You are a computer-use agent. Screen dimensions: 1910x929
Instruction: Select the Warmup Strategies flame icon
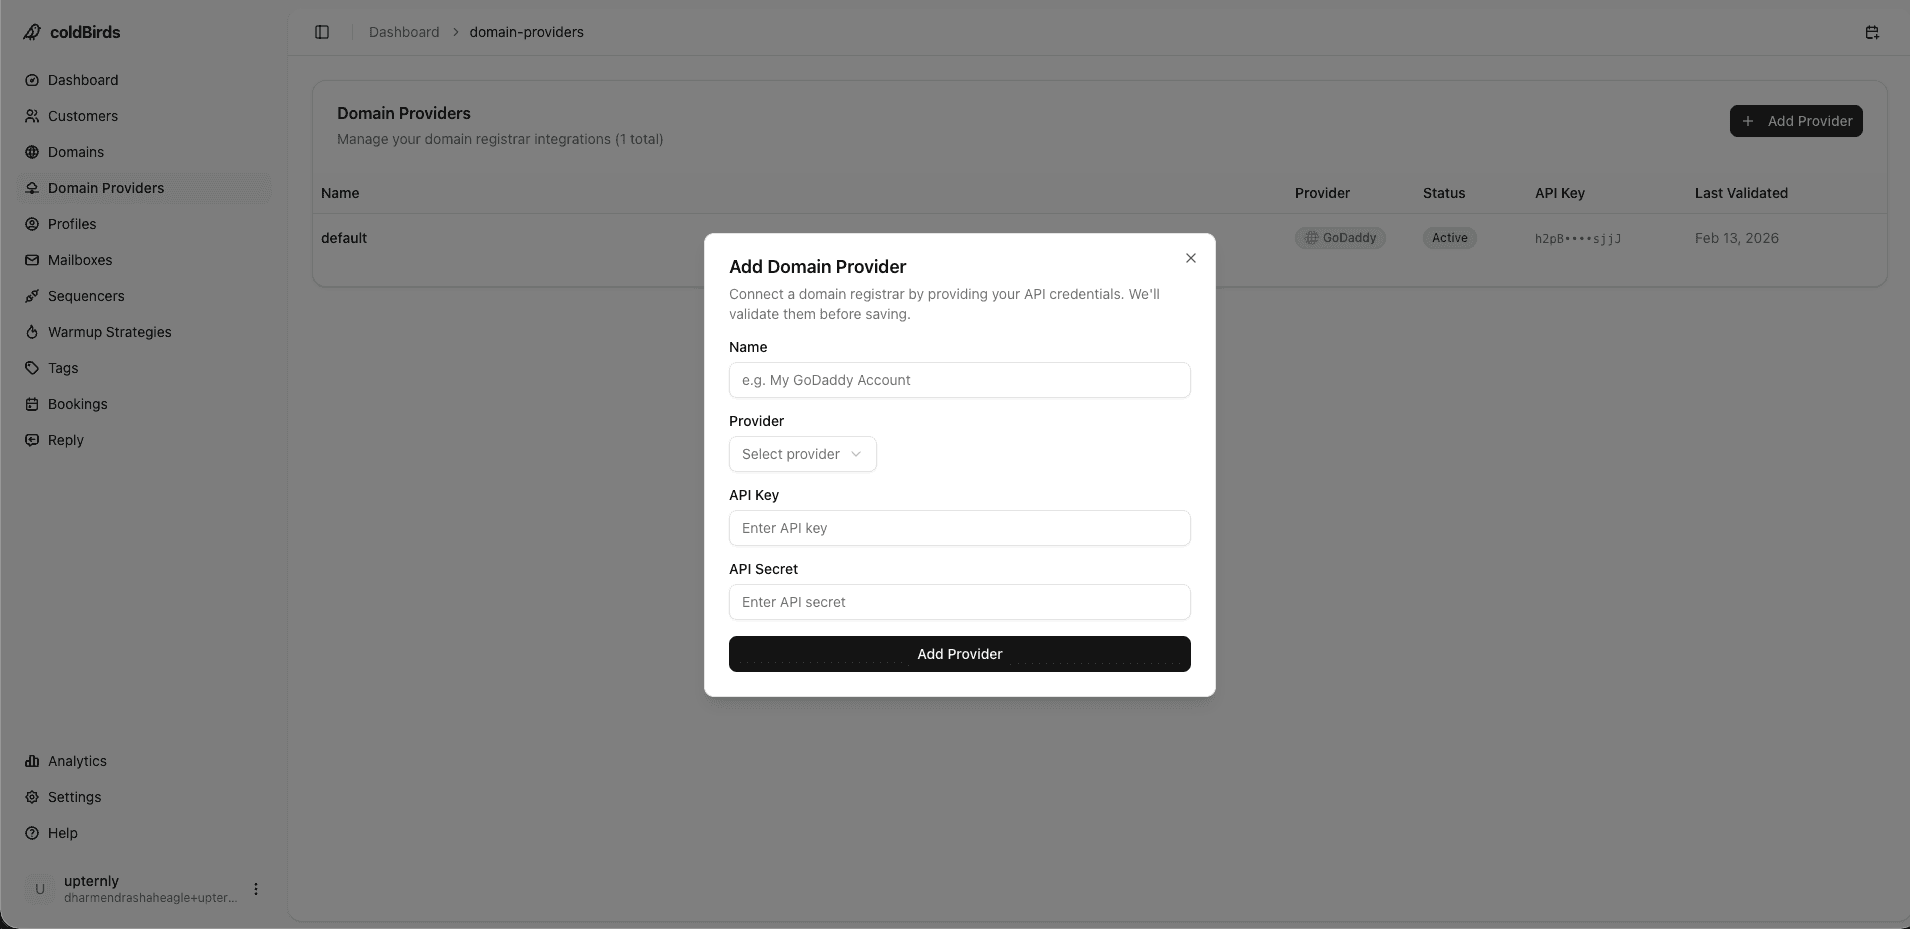point(33,332)
